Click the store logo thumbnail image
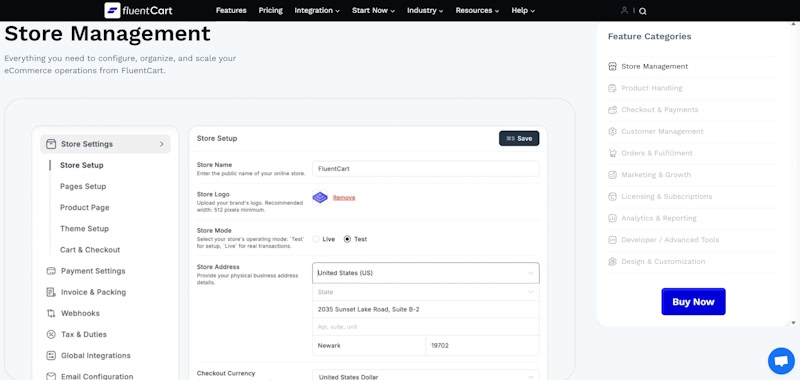 (x=320, y=197)
